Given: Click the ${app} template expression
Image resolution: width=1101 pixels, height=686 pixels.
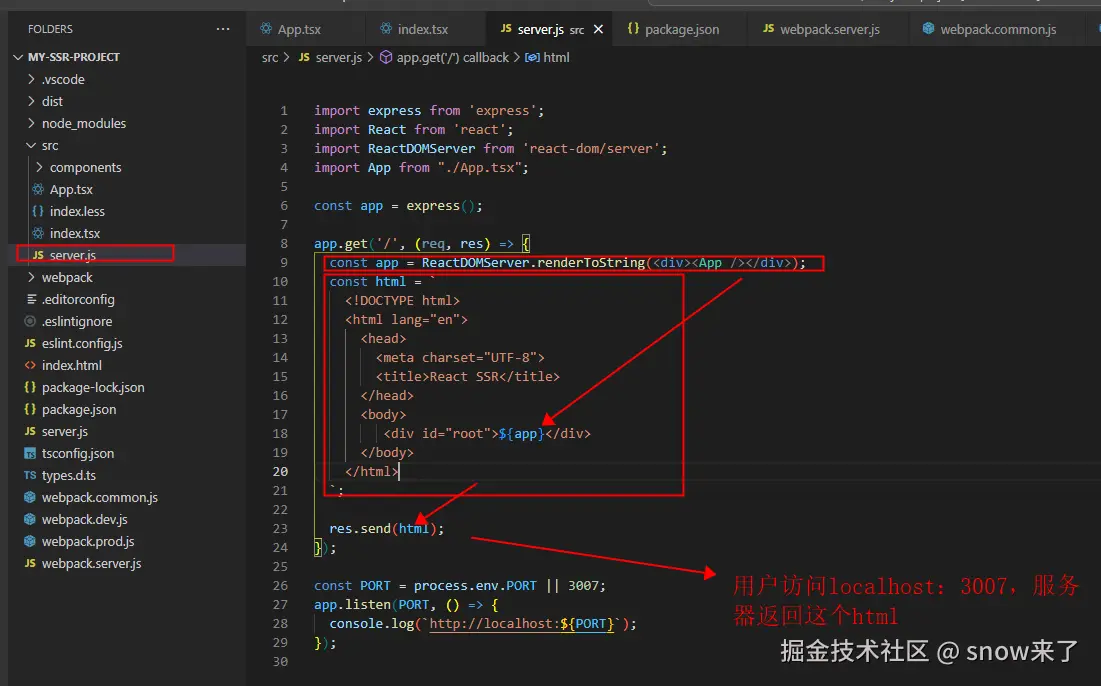Looking at the screenshot, I should [522, 434].
